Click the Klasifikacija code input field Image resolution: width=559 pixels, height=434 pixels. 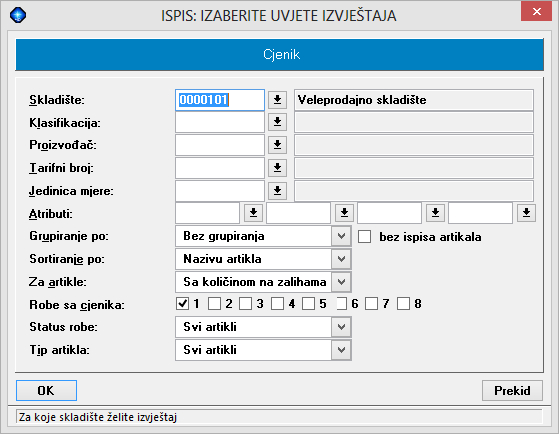[x=220, y=122]
